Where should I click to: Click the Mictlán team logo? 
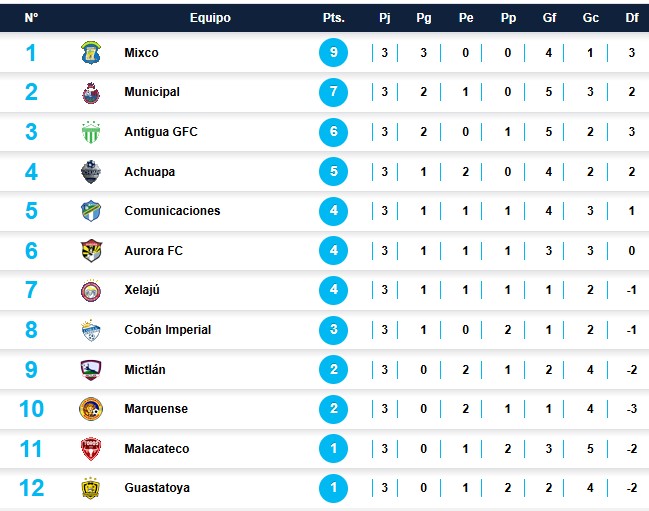coord(91,370)
